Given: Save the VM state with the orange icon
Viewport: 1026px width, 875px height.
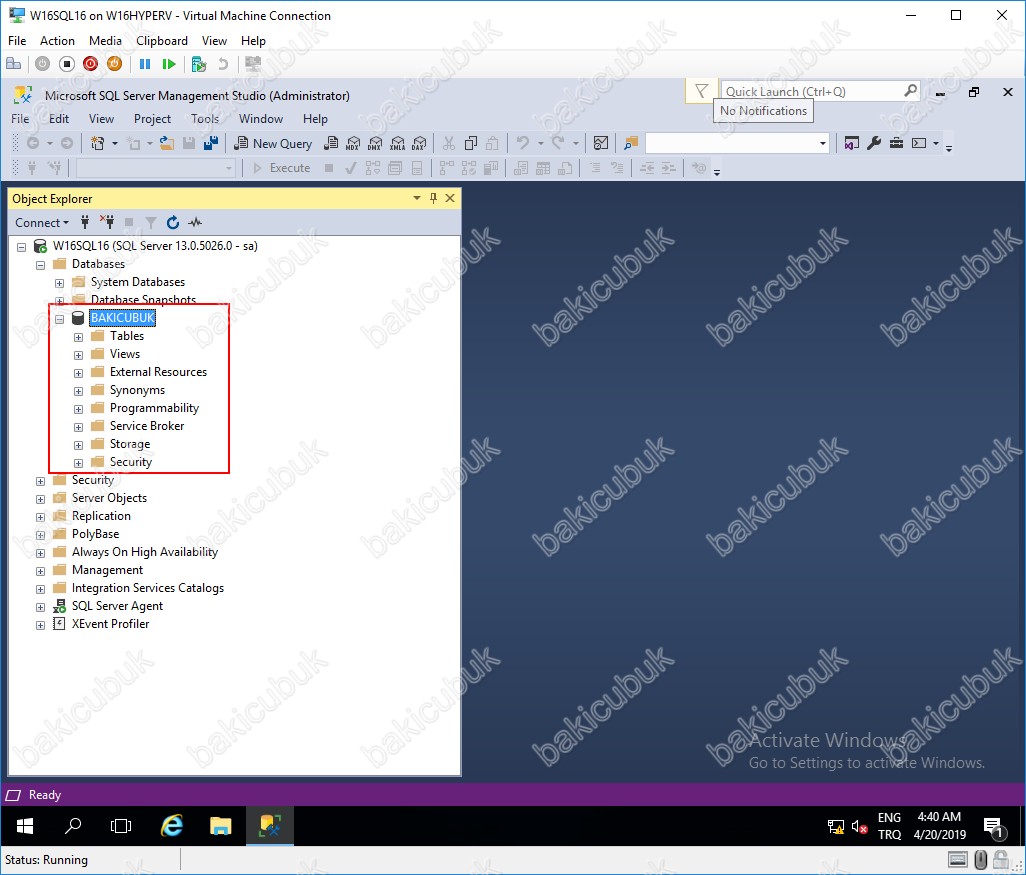Looking at the screenshot, I should coord(115,63).
